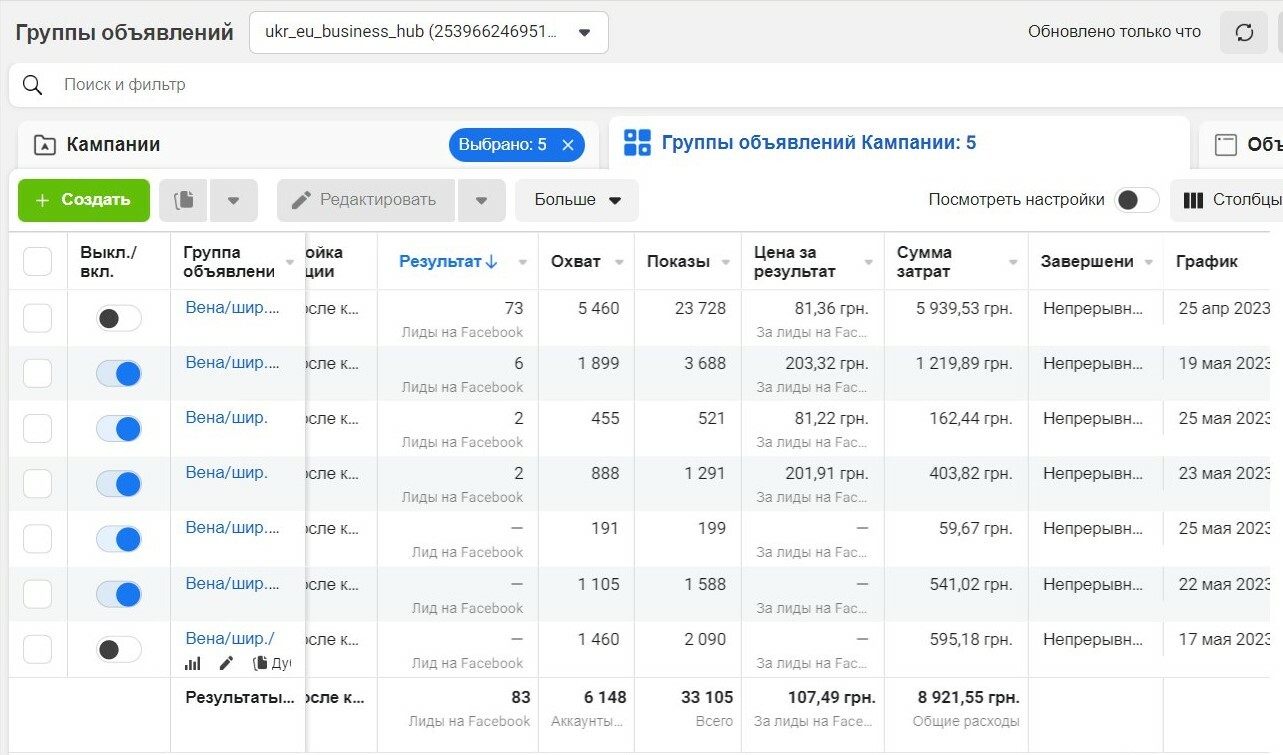Image resolution: width=1283 pixels, height=755 pixels.
Task: Open ukr_eu_business_hub account dropdown
Action: click(428, 32)
